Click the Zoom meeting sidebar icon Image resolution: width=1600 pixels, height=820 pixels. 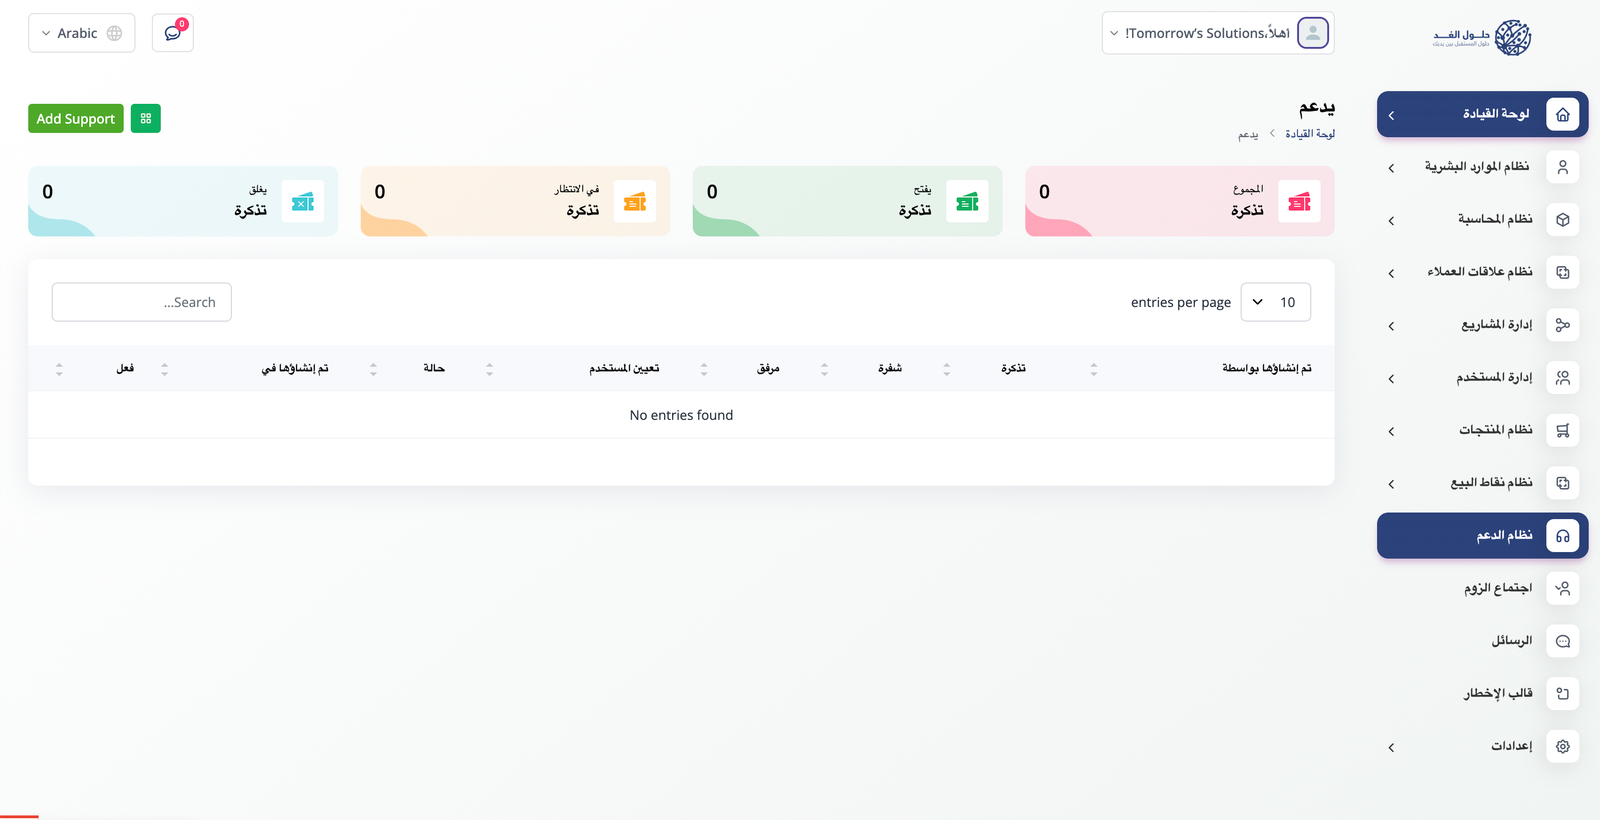click(x=1562, y=588)
